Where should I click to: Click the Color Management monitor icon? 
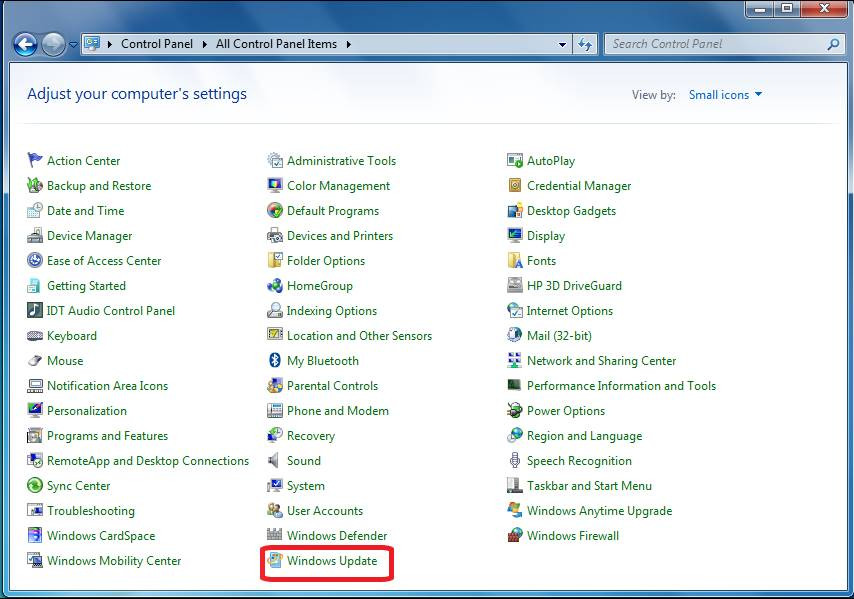pos(275,185)
